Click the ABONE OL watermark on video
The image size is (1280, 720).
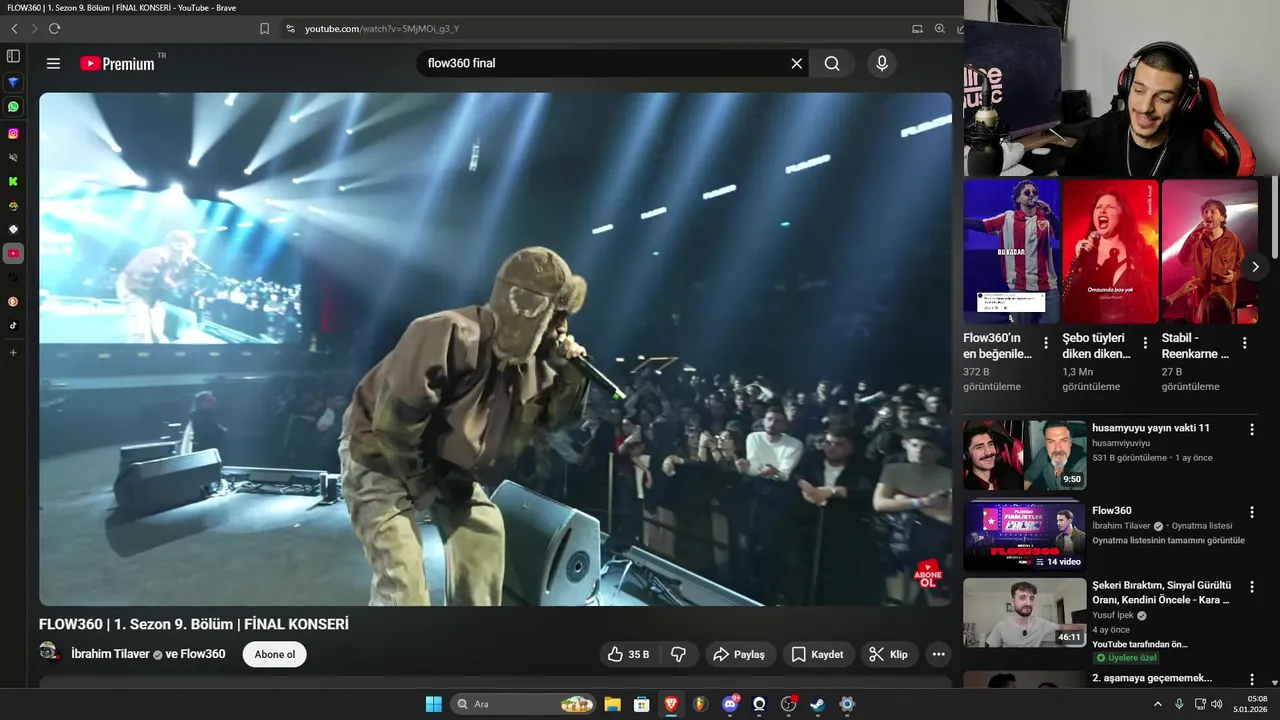(x=928, y=574)
